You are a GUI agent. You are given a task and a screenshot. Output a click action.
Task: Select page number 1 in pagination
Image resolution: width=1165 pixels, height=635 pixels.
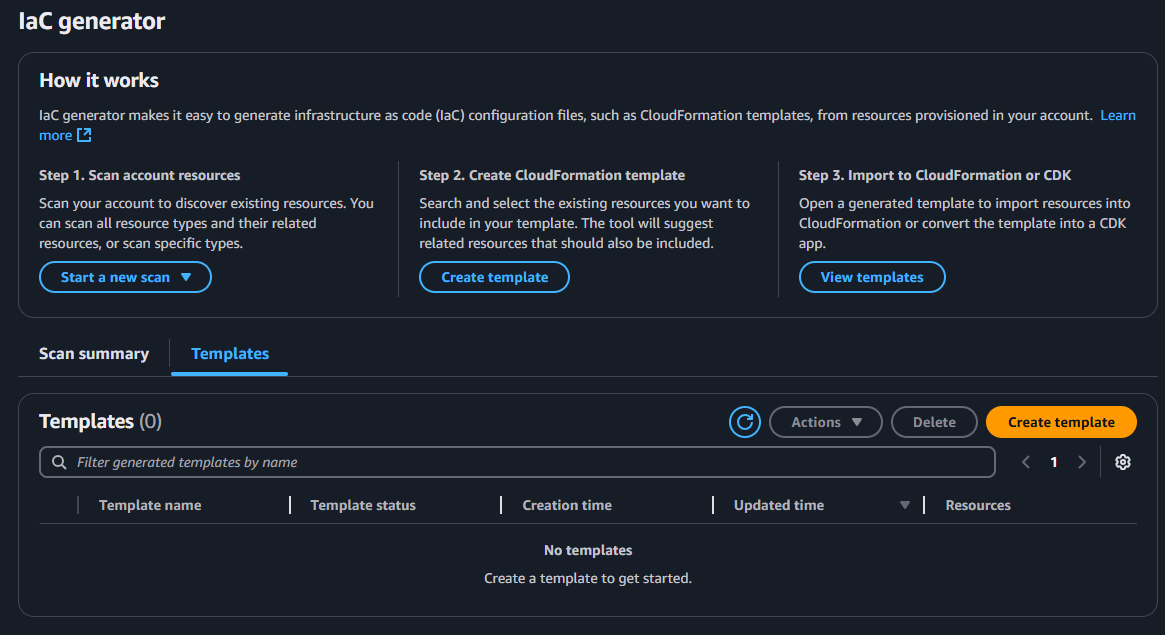pos(1054,462)
